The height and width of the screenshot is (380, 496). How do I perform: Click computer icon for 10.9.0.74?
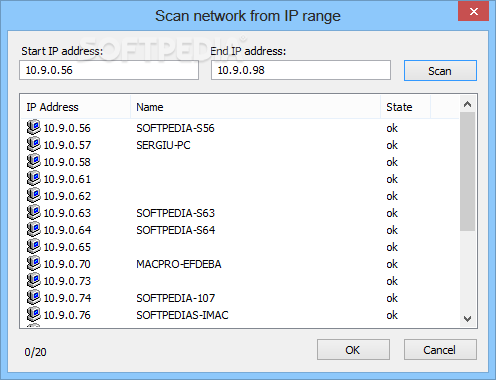(34, 297)
